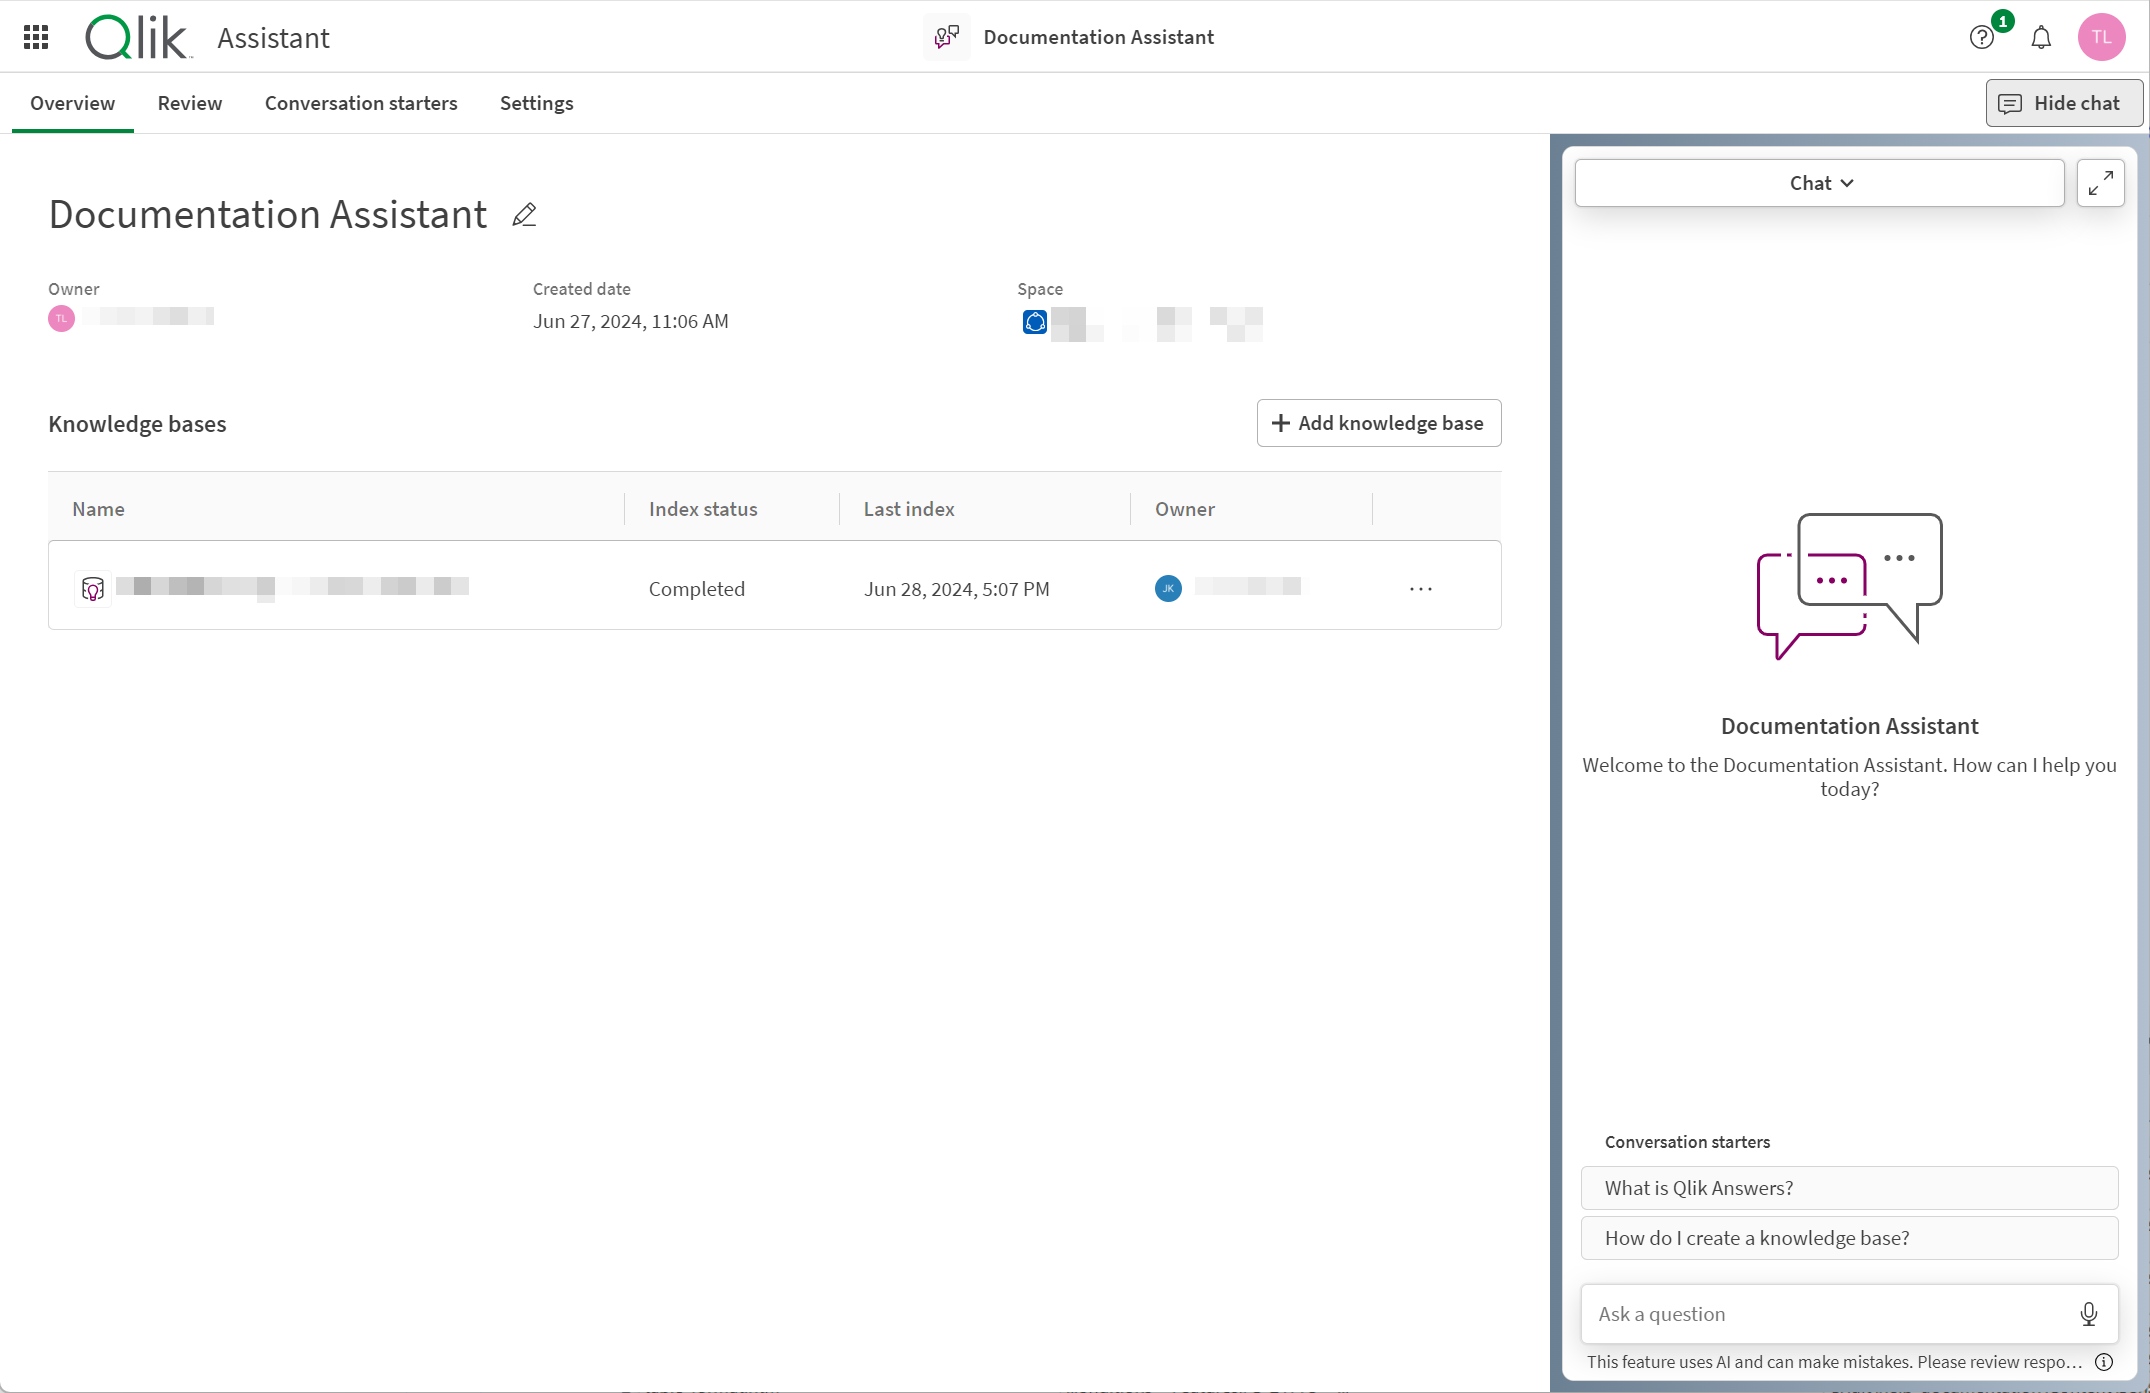Click the Hide chat button
Screen dimensions: 2150x1393
pos(2059,102)
